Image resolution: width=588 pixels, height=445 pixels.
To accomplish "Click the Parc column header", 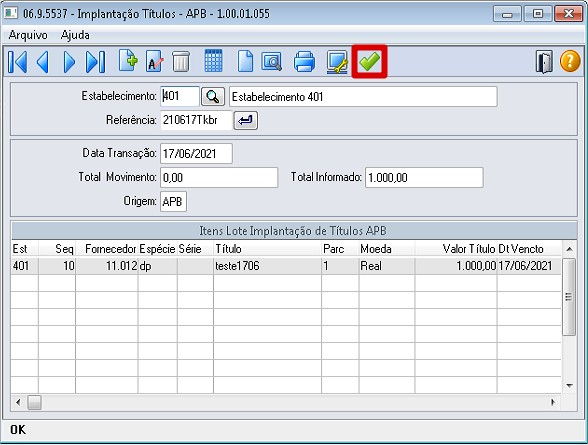I will tap(340, 249).
